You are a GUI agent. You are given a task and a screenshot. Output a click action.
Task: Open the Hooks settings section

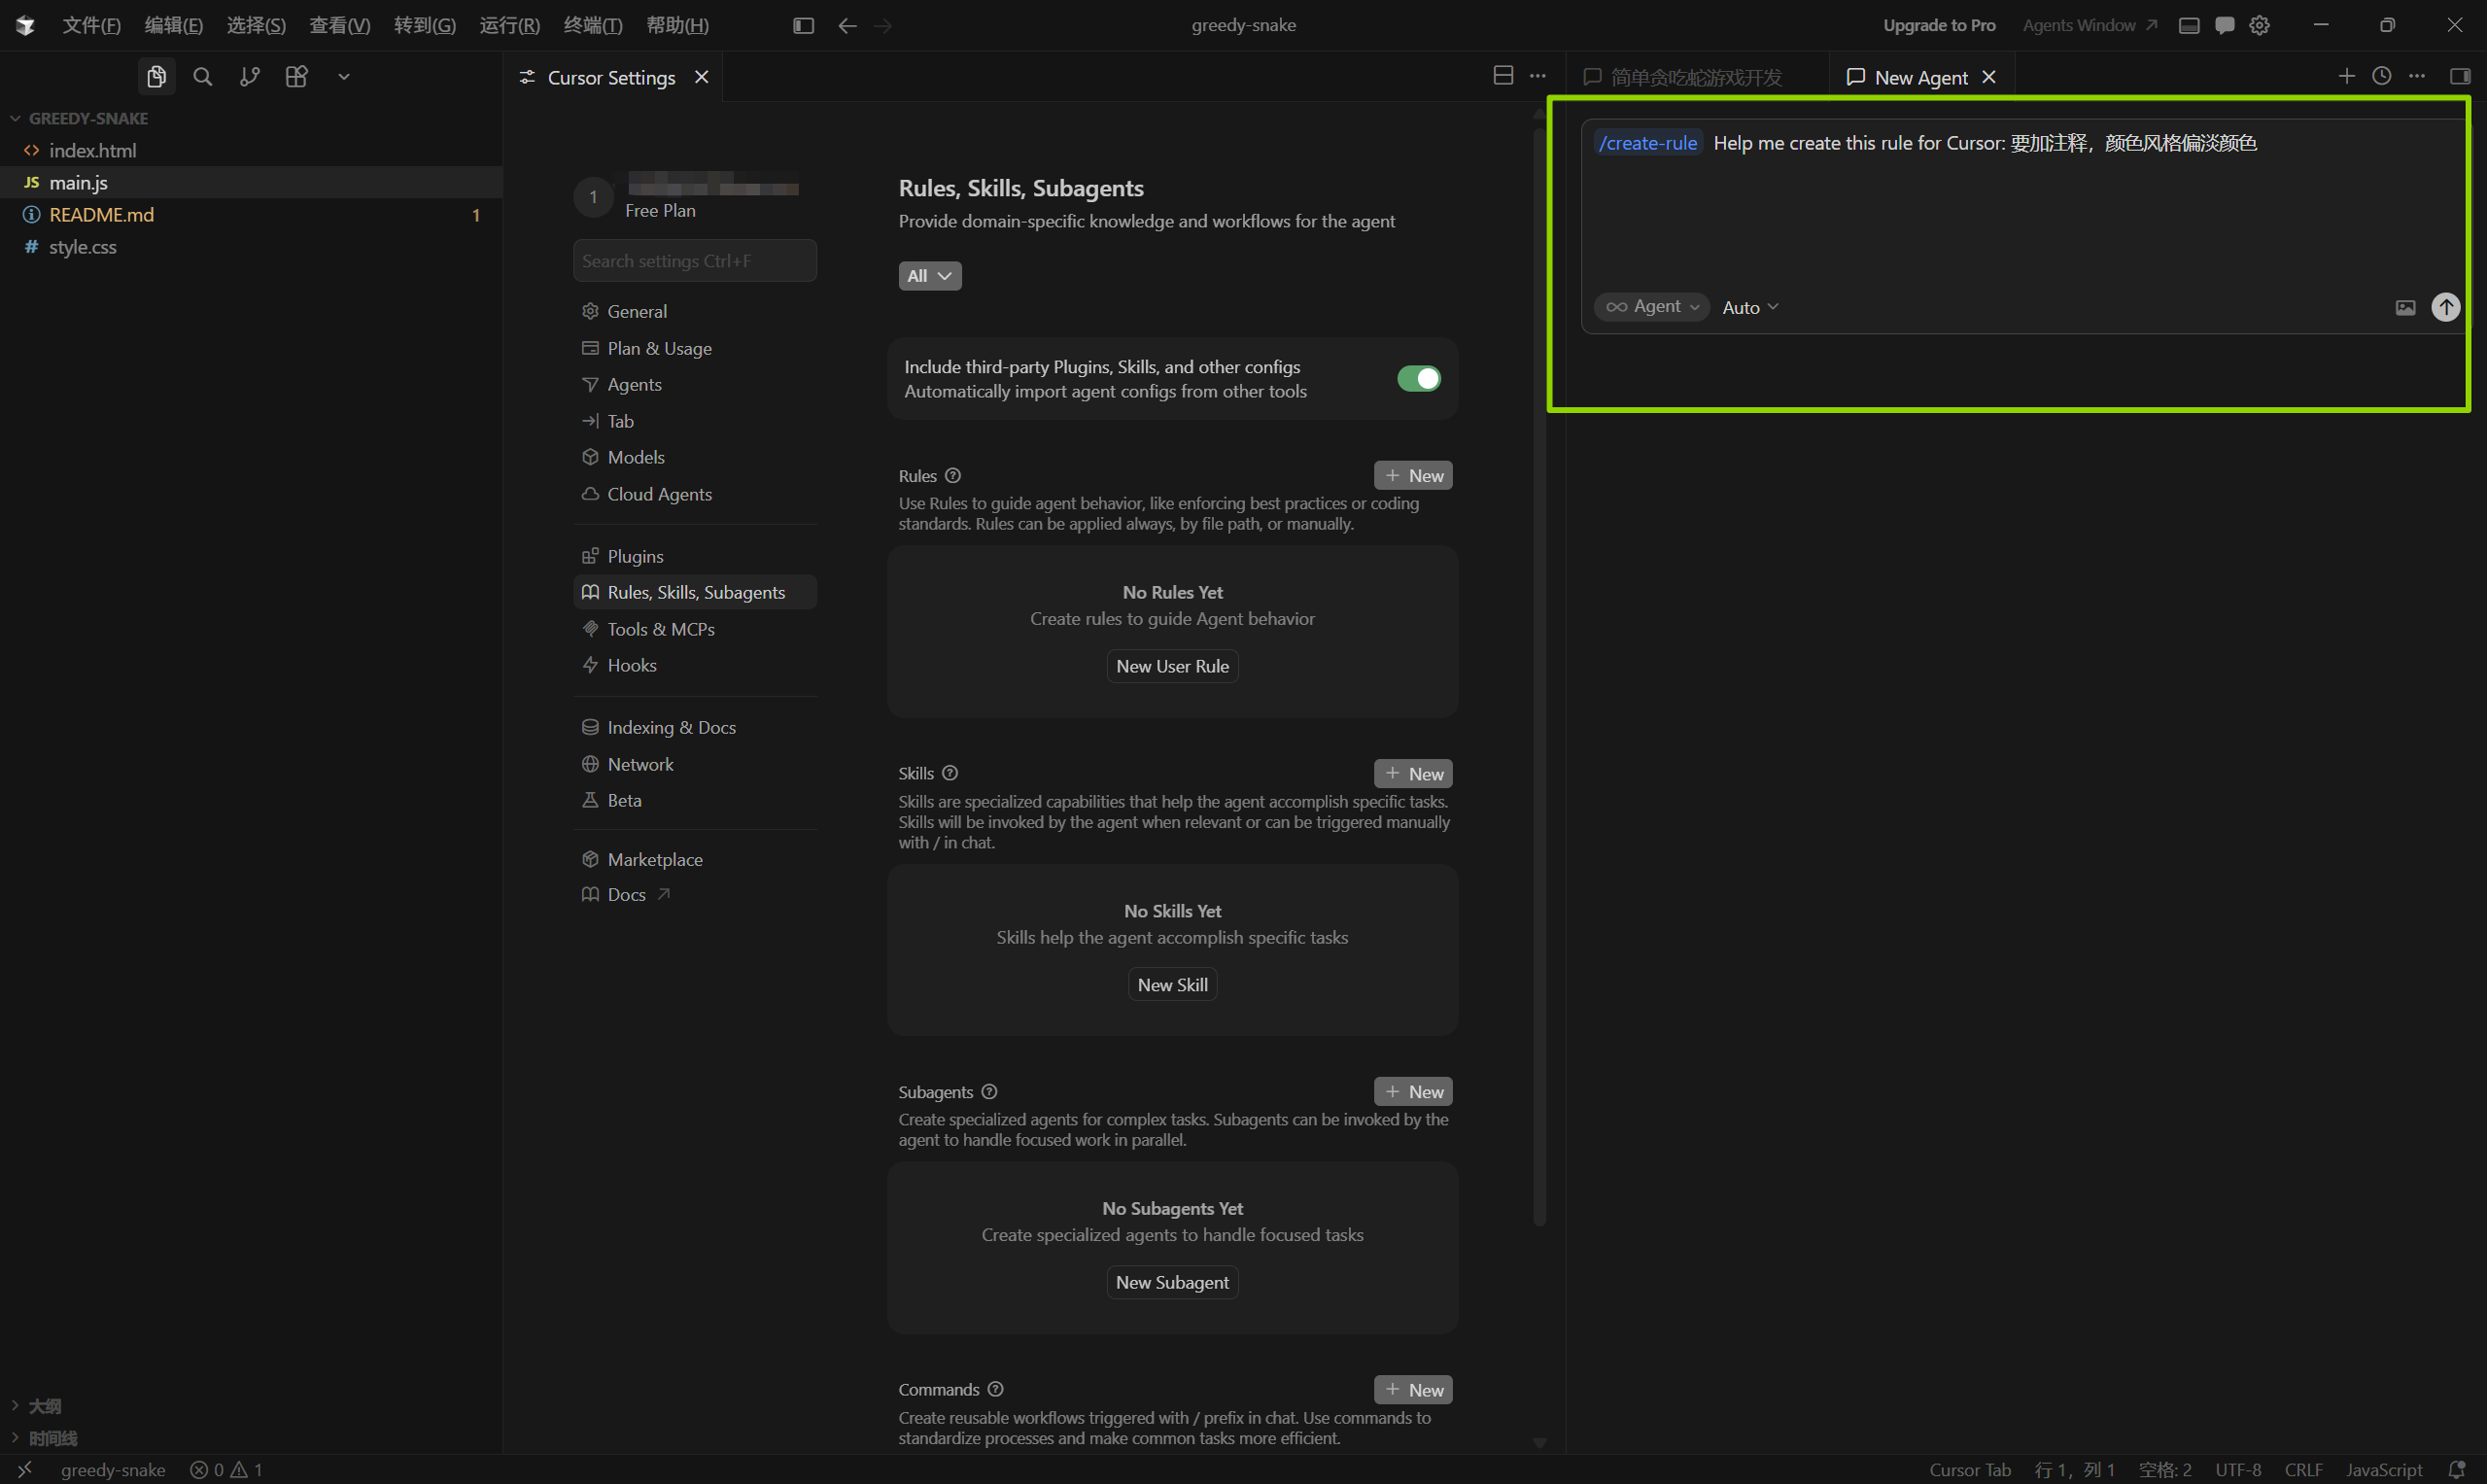click(695, 665)
